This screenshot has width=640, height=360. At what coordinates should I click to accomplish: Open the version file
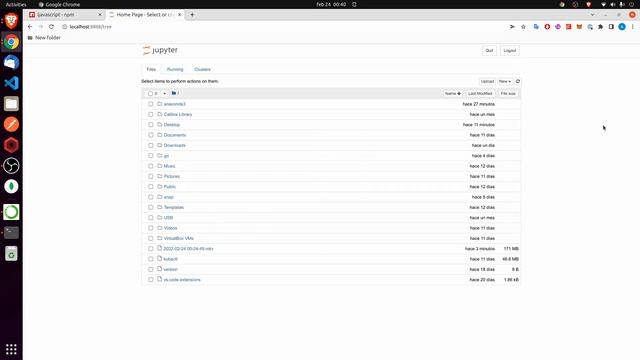tap(171, 269)
